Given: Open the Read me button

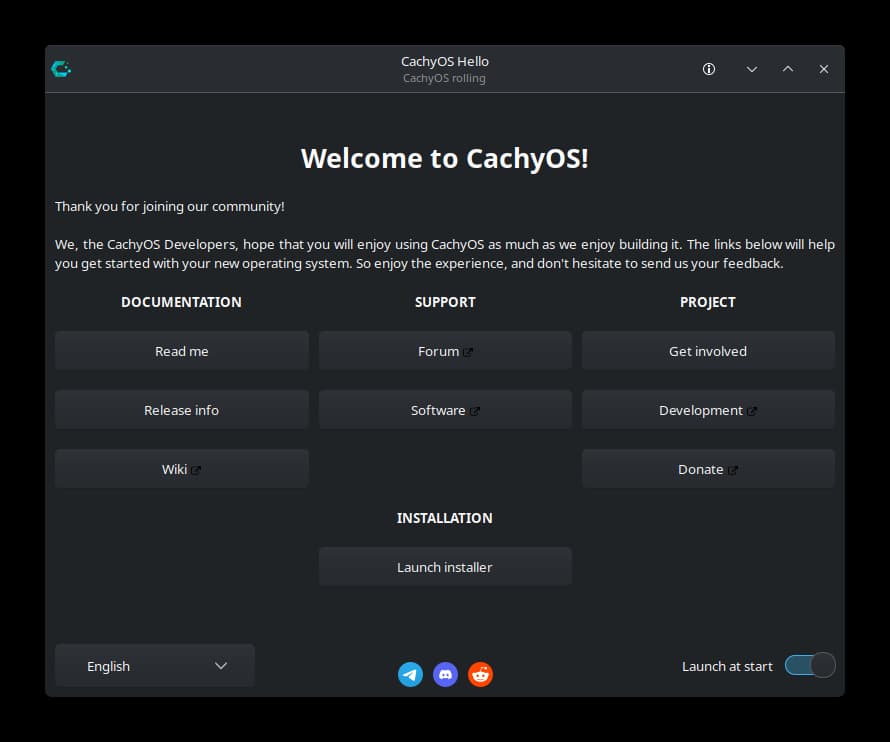Looking at the screenshot, I should [182, 351].
